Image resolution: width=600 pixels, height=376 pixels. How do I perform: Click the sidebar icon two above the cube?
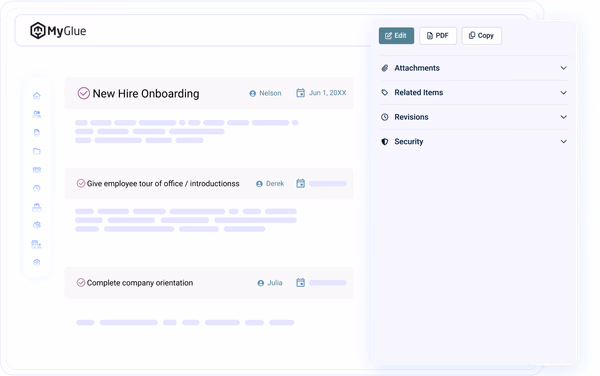click(x=37, y=225)
